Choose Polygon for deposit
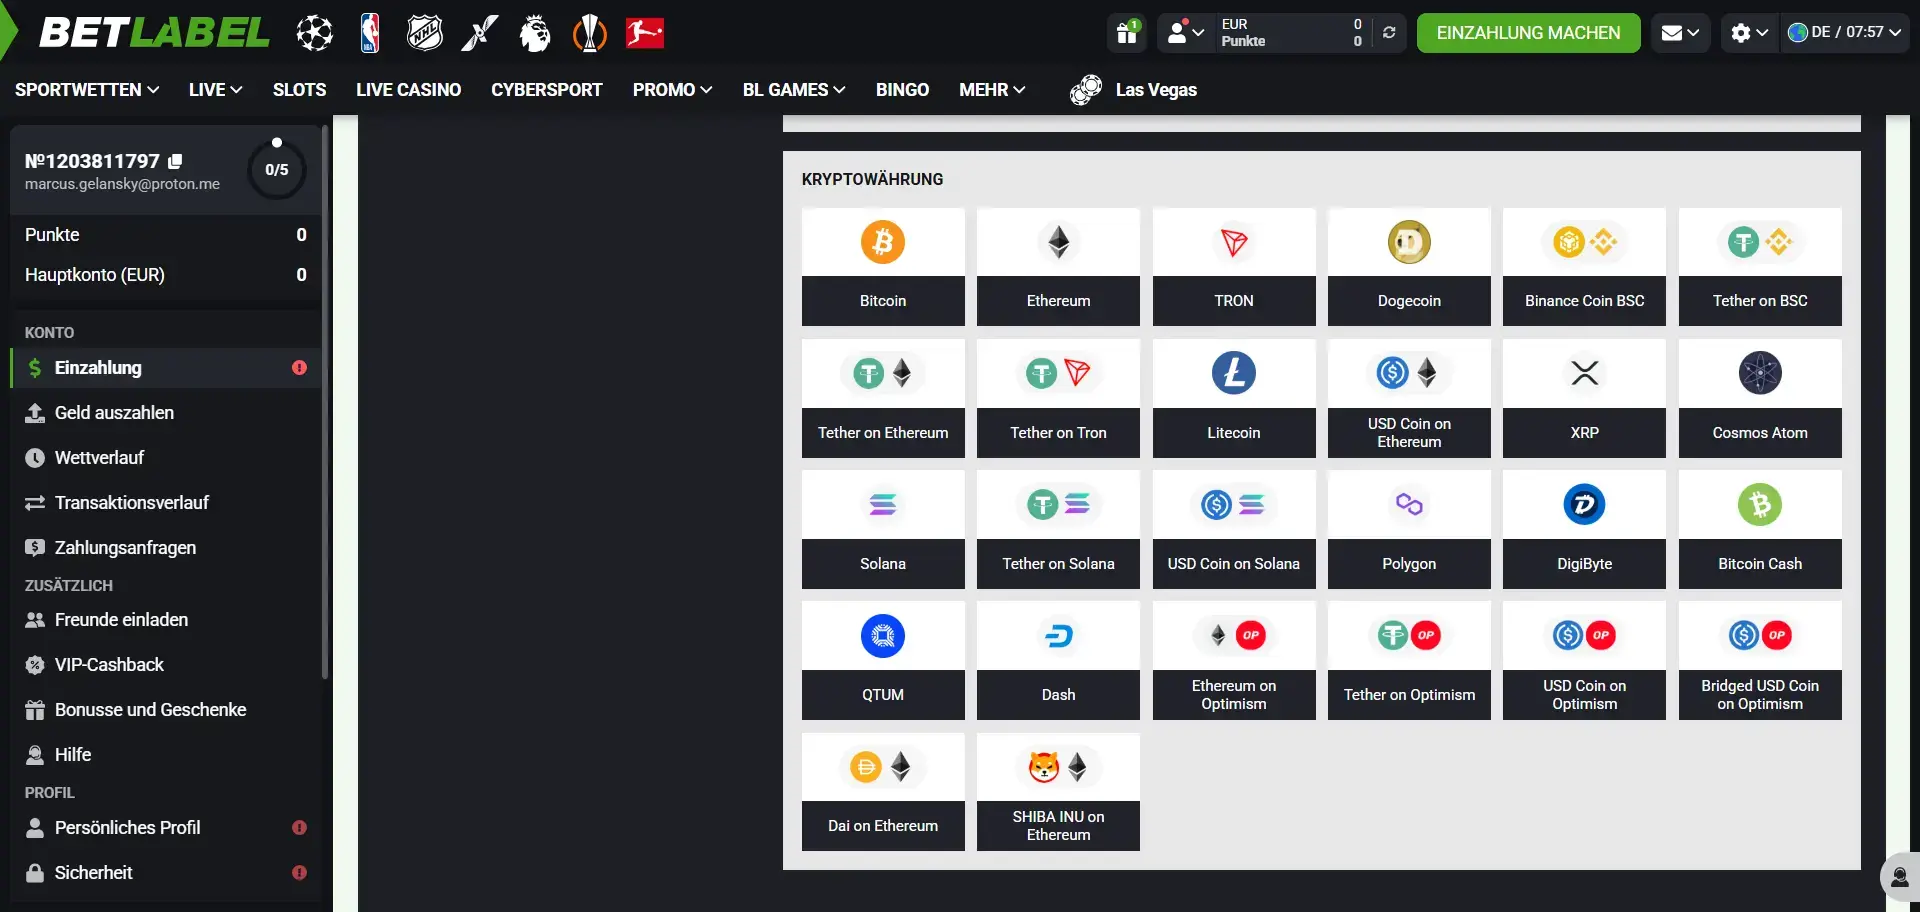 tap(1409, 529)
